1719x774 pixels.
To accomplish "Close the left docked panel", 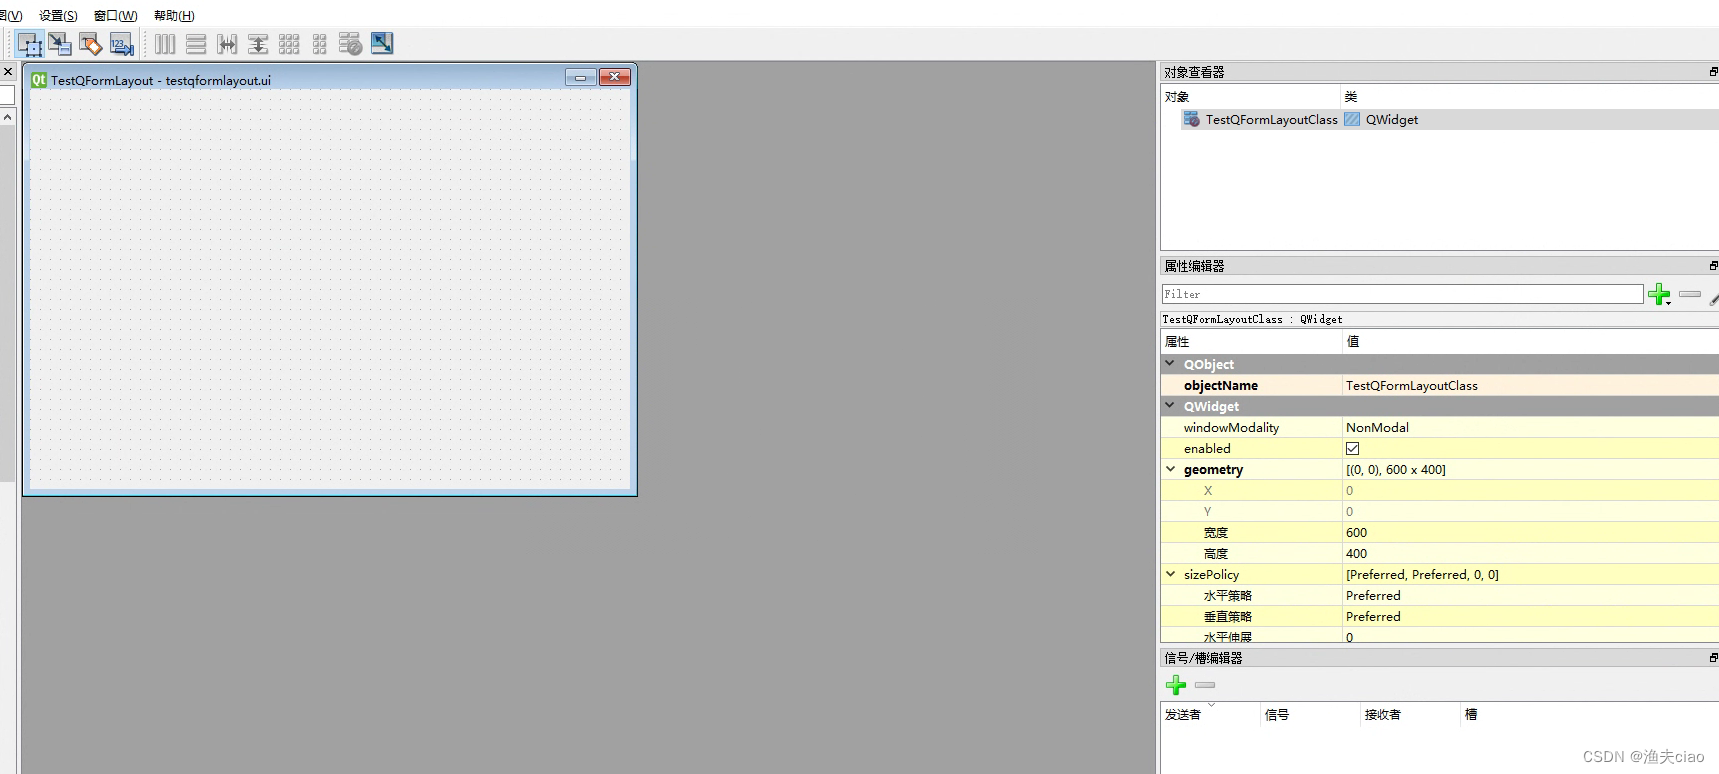I will [x=8, y=72].
